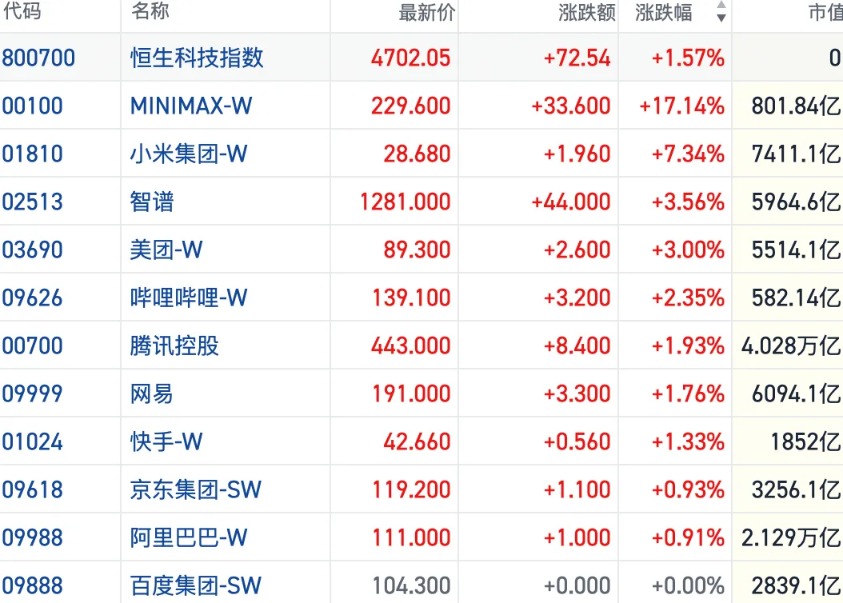The width and height of the screenshot is (843, 603).
Task: Select 小米集团-W stock name
Action: point(189,154)
